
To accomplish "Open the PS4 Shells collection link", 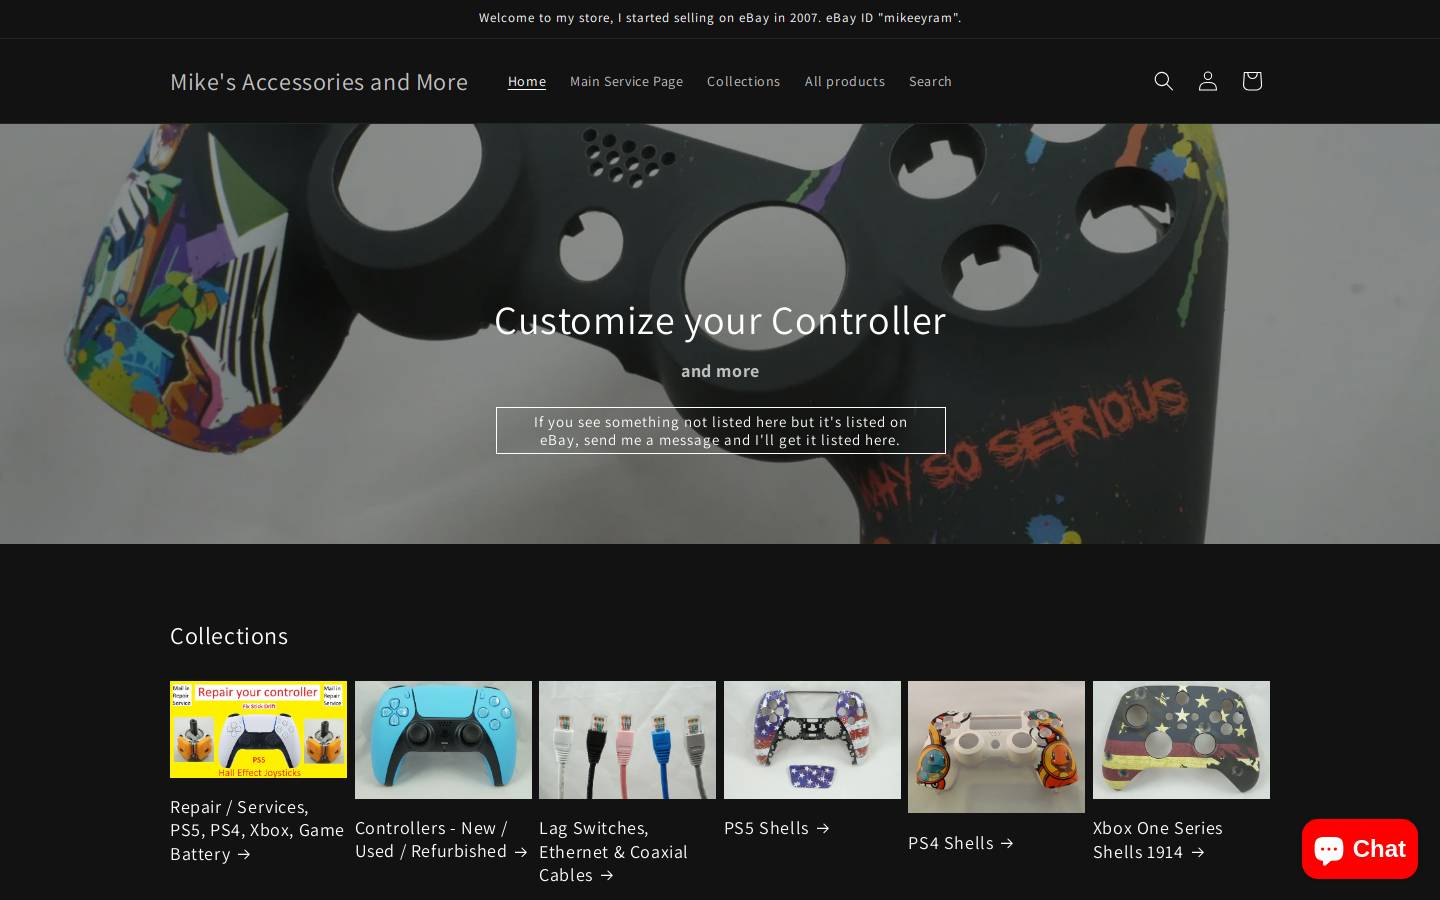I will coord(961,843).
